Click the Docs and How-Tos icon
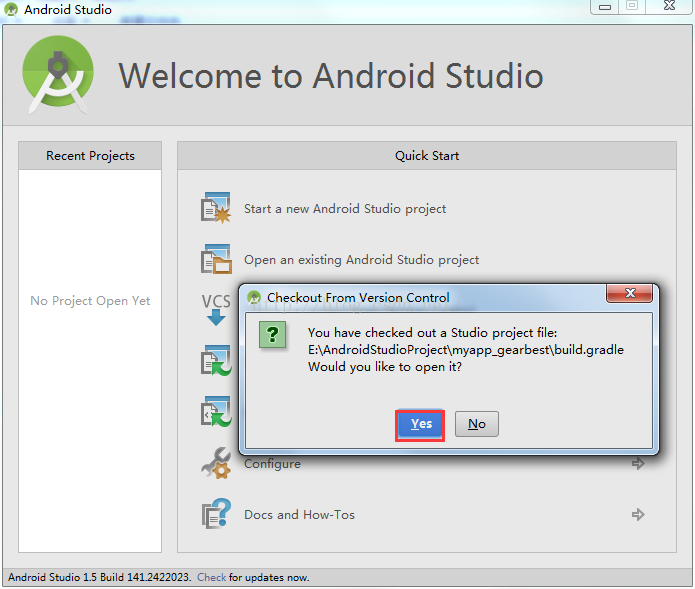This screenshot has height=589, width=695. click(x=216, y=514)
